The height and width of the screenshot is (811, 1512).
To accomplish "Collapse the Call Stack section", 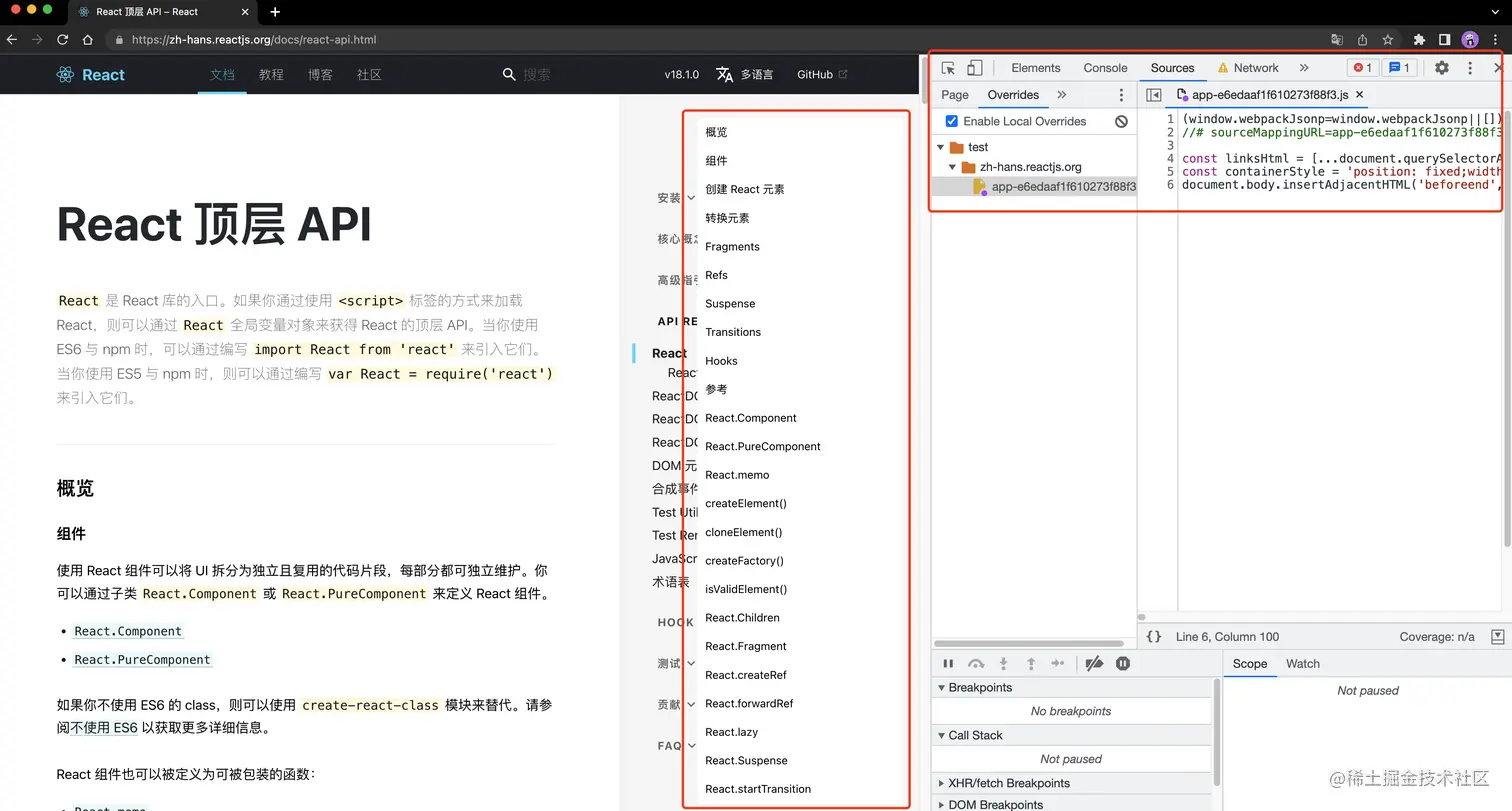I will click(941, 736).
